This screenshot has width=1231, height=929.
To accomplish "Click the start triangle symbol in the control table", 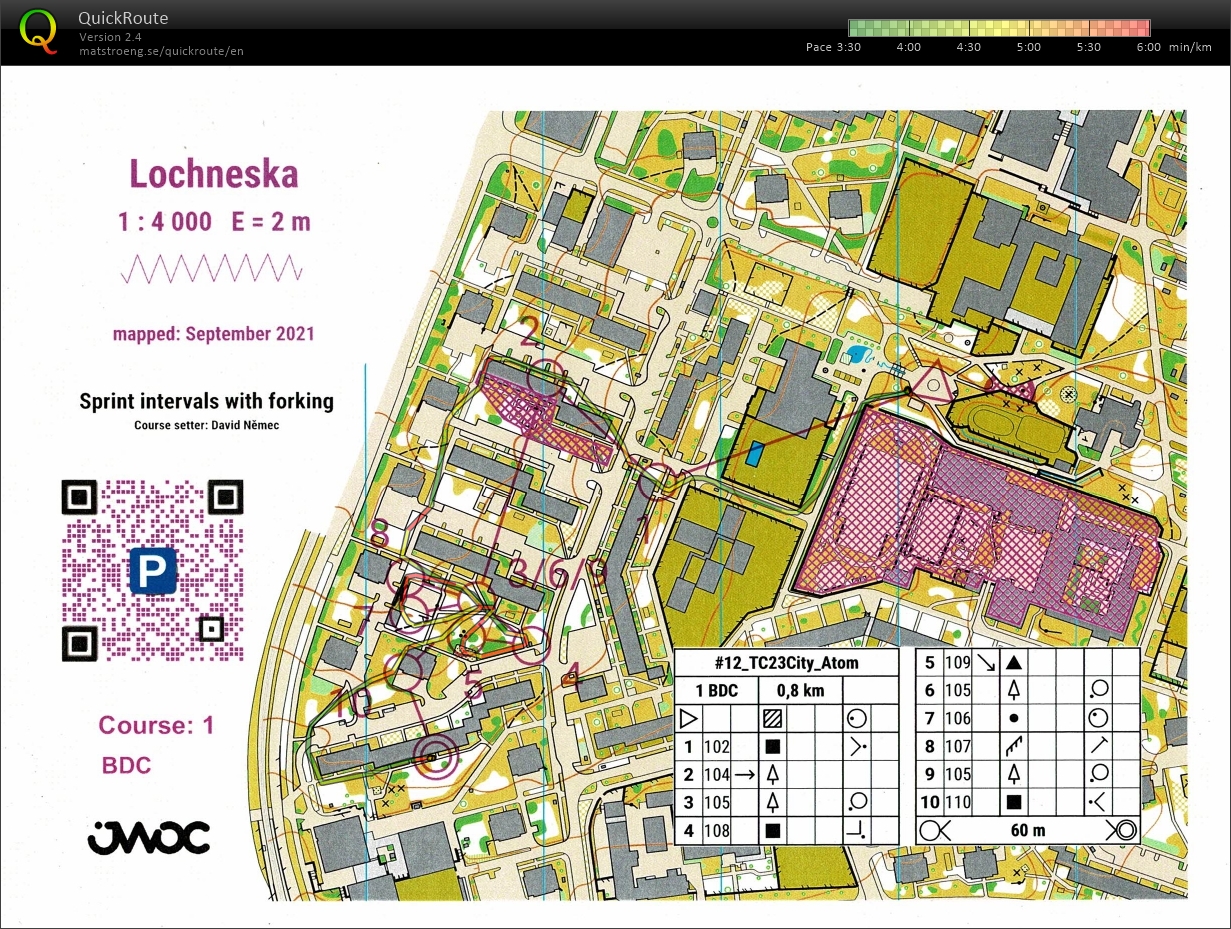I will click(x=688, y=718).
